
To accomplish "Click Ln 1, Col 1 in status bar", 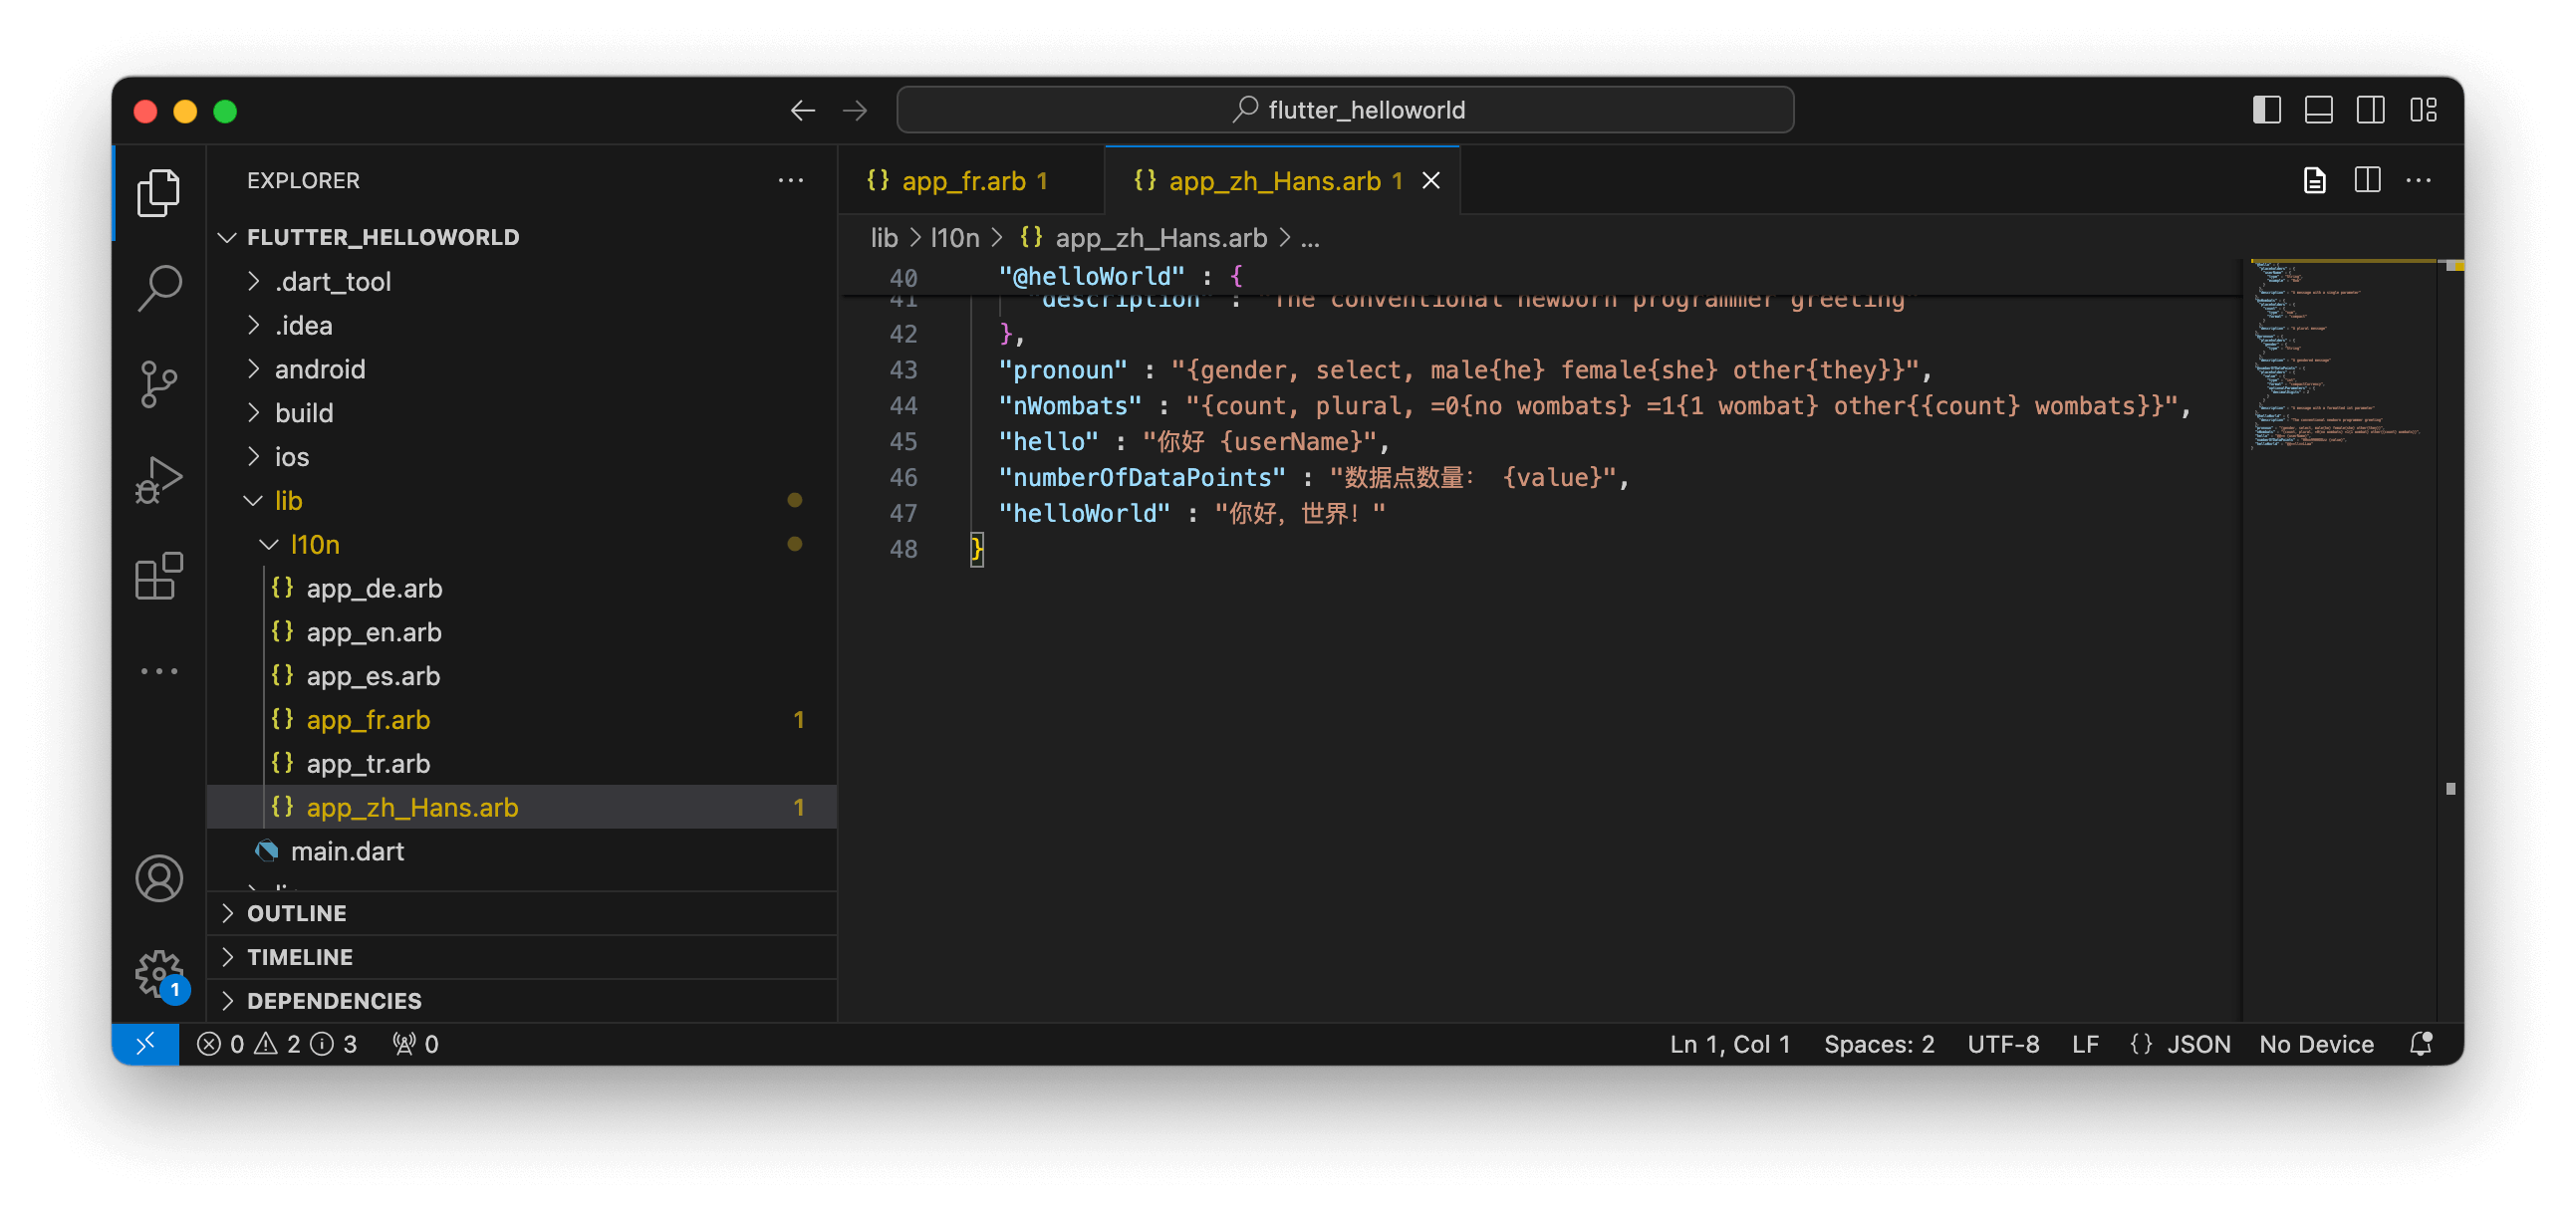I will click(x=1730, y=1043).
